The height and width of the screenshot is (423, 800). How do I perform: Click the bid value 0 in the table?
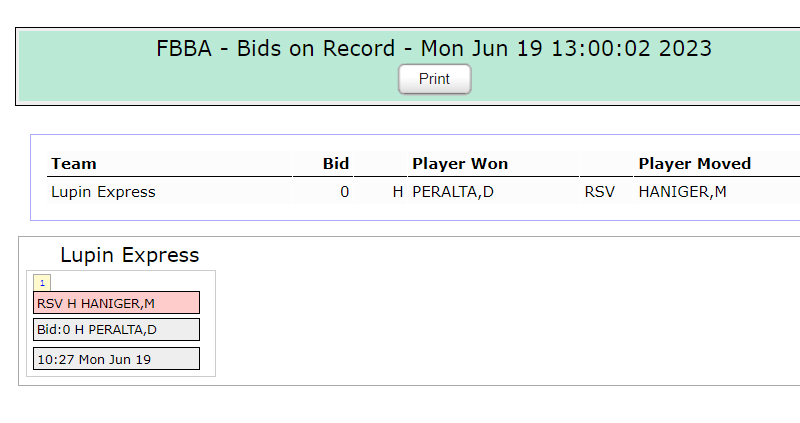point(344,192)
